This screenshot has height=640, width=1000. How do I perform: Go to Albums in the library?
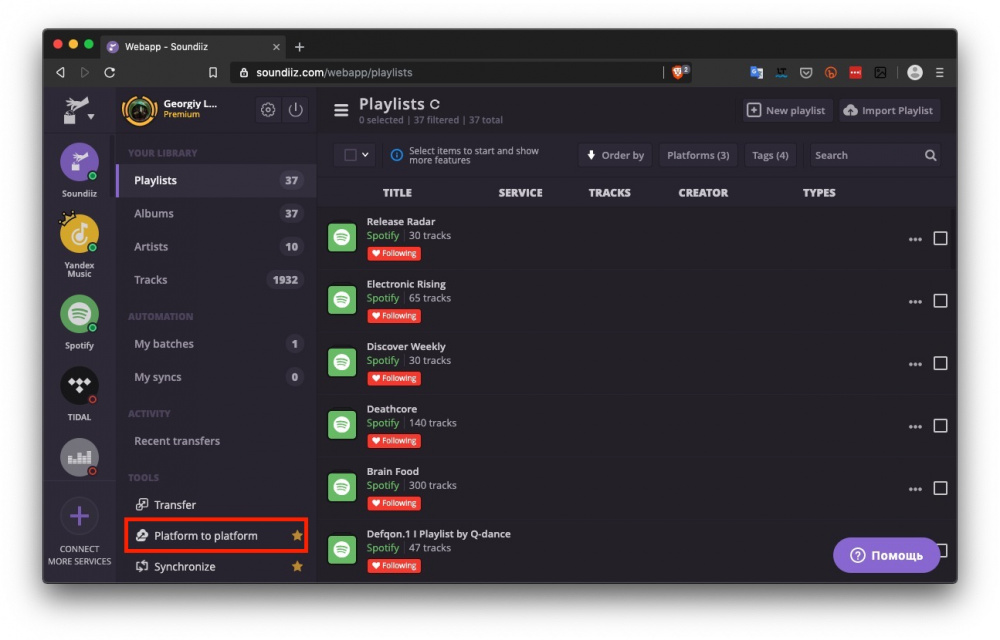[154, 213]
